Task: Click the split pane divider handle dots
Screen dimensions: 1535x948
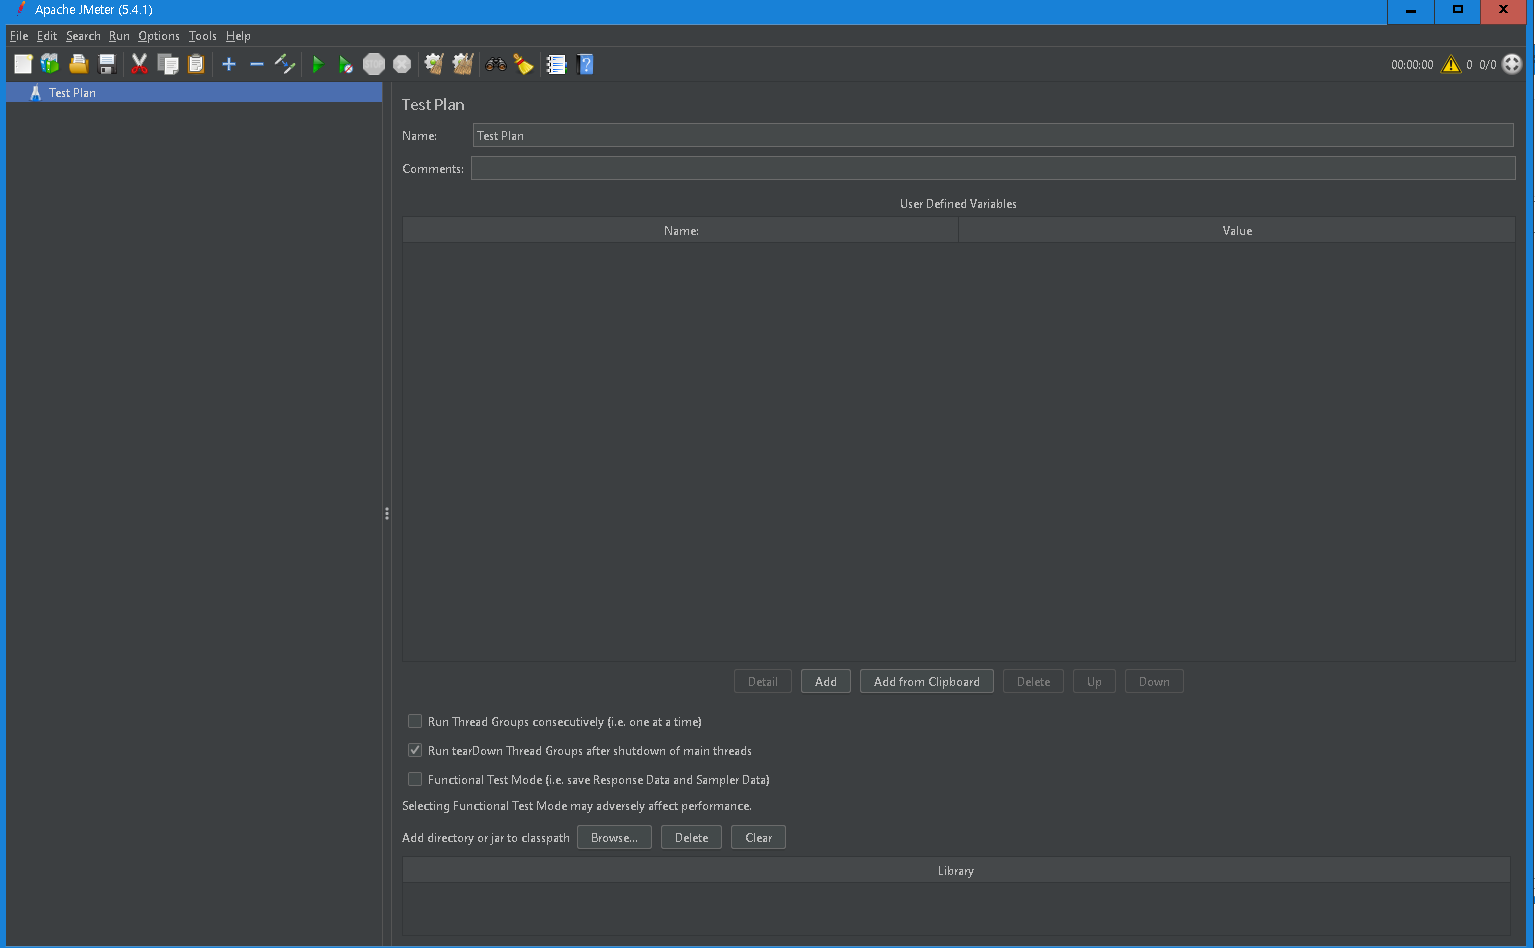Action: [387, 513]
